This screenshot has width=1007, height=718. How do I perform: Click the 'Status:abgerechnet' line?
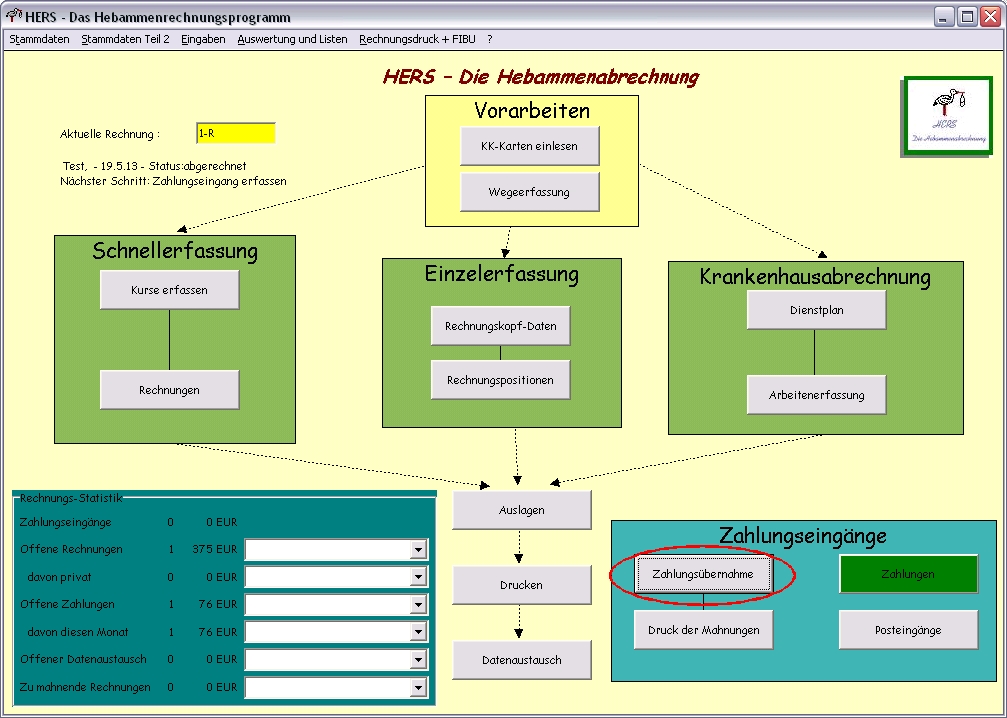(x=154, y=166)
